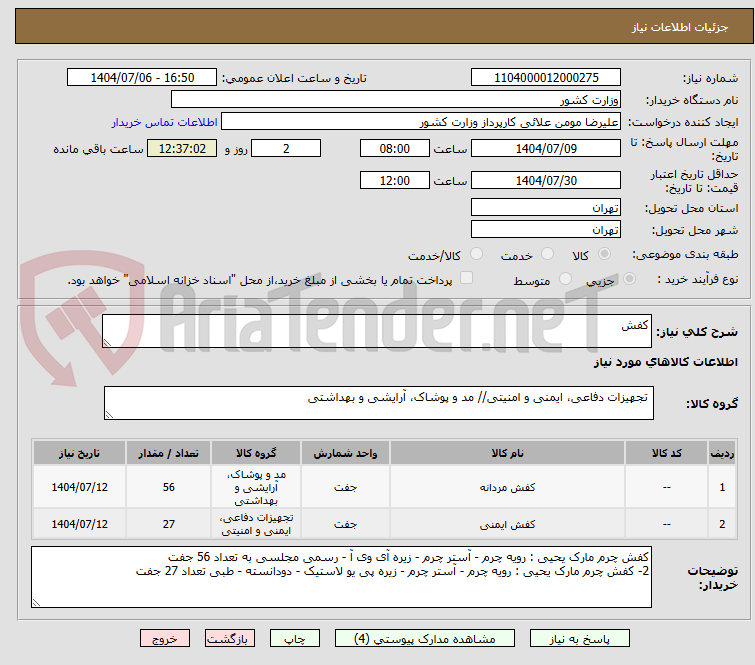Click resize handle of توضیحات خریدار textarea
This screenshot has height=665, width=755.
click(x=37, y=602)
